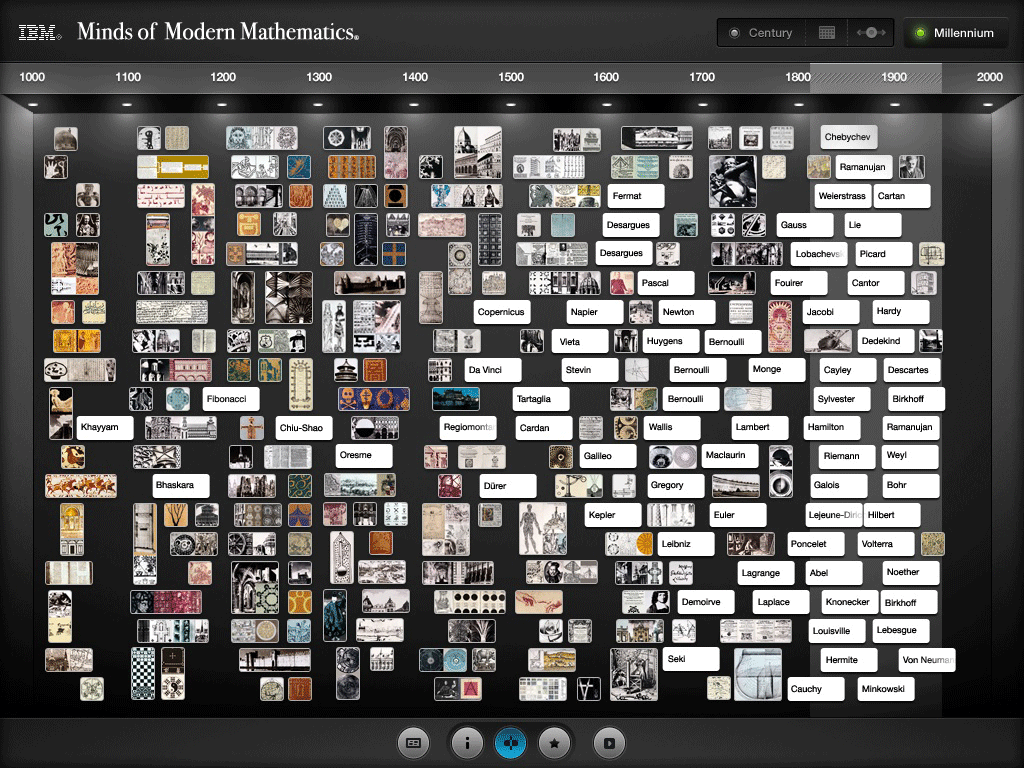This screenshot has height=768, width=1024.
Task: Click the info "i" icon
Action: pyautogui.click(x=464, y=743)
